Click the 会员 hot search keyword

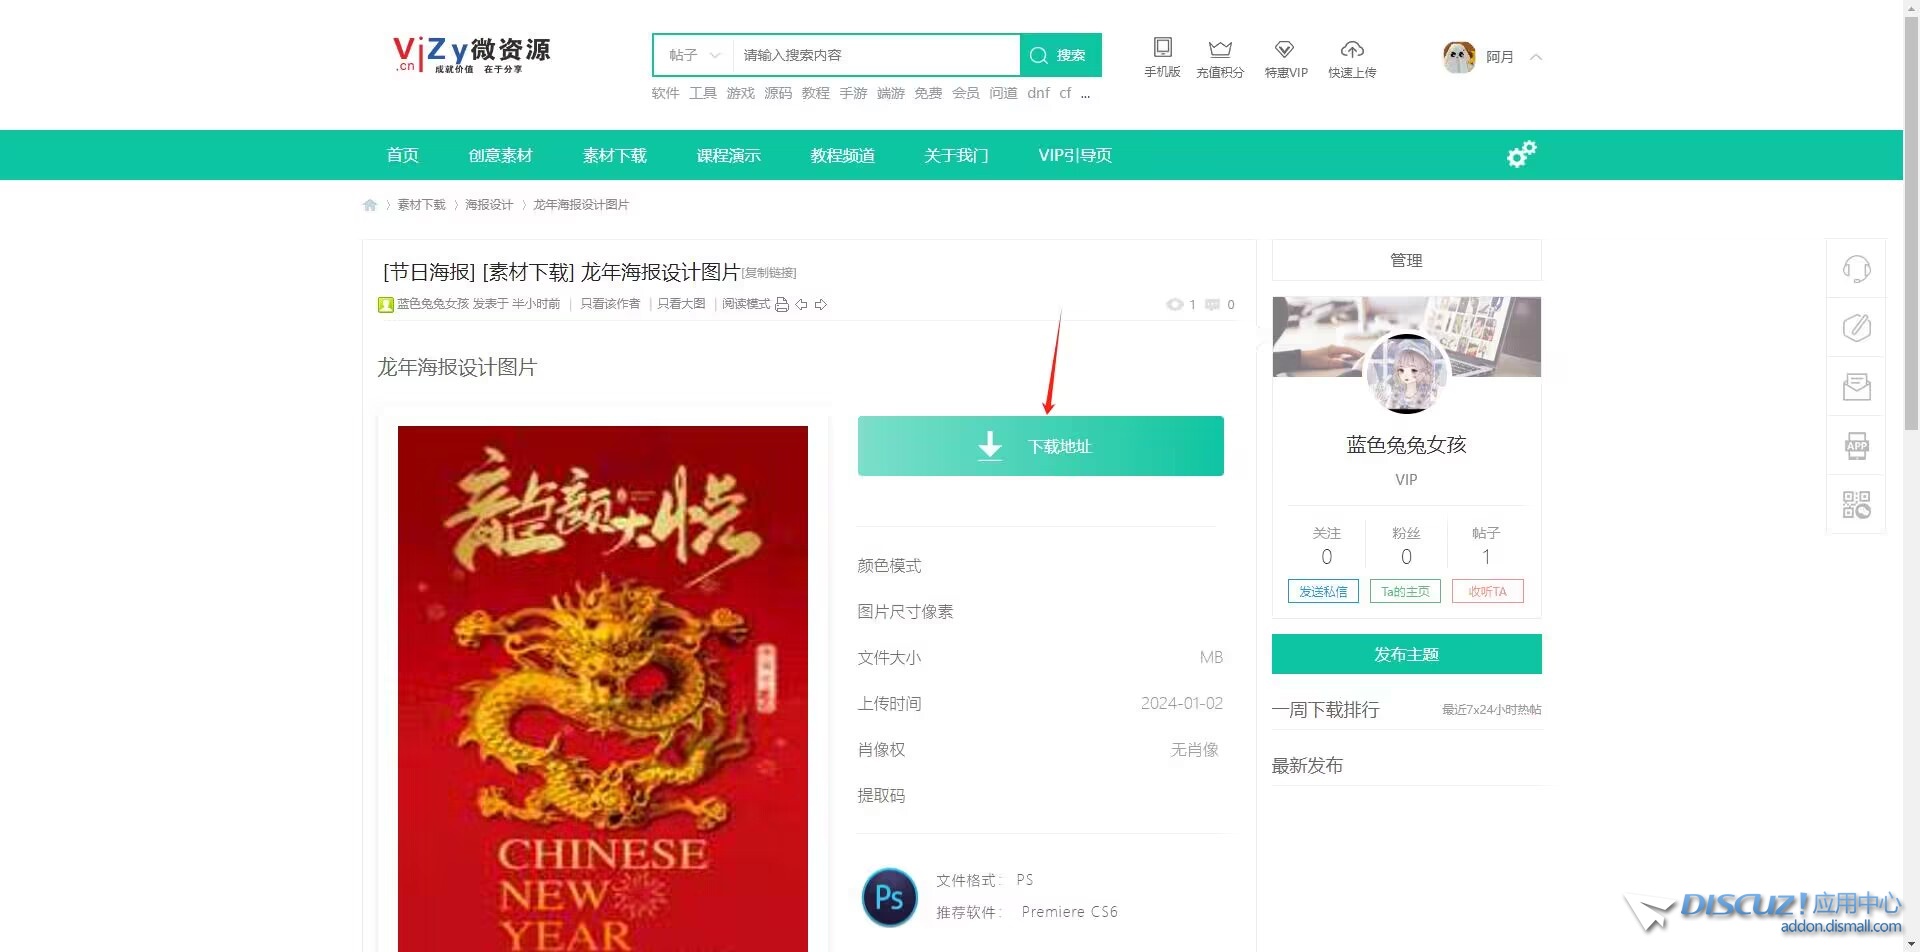[966, 93]
